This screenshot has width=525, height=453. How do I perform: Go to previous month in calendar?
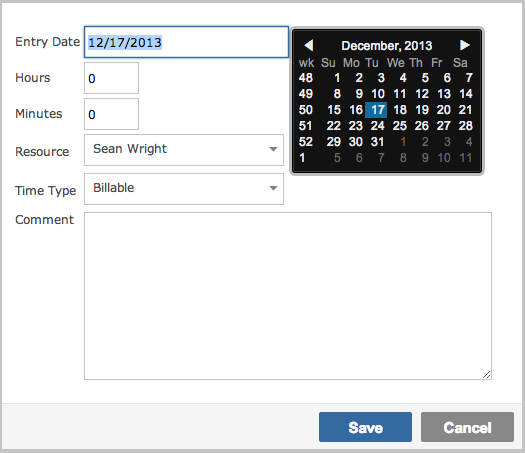pos(309,45)
